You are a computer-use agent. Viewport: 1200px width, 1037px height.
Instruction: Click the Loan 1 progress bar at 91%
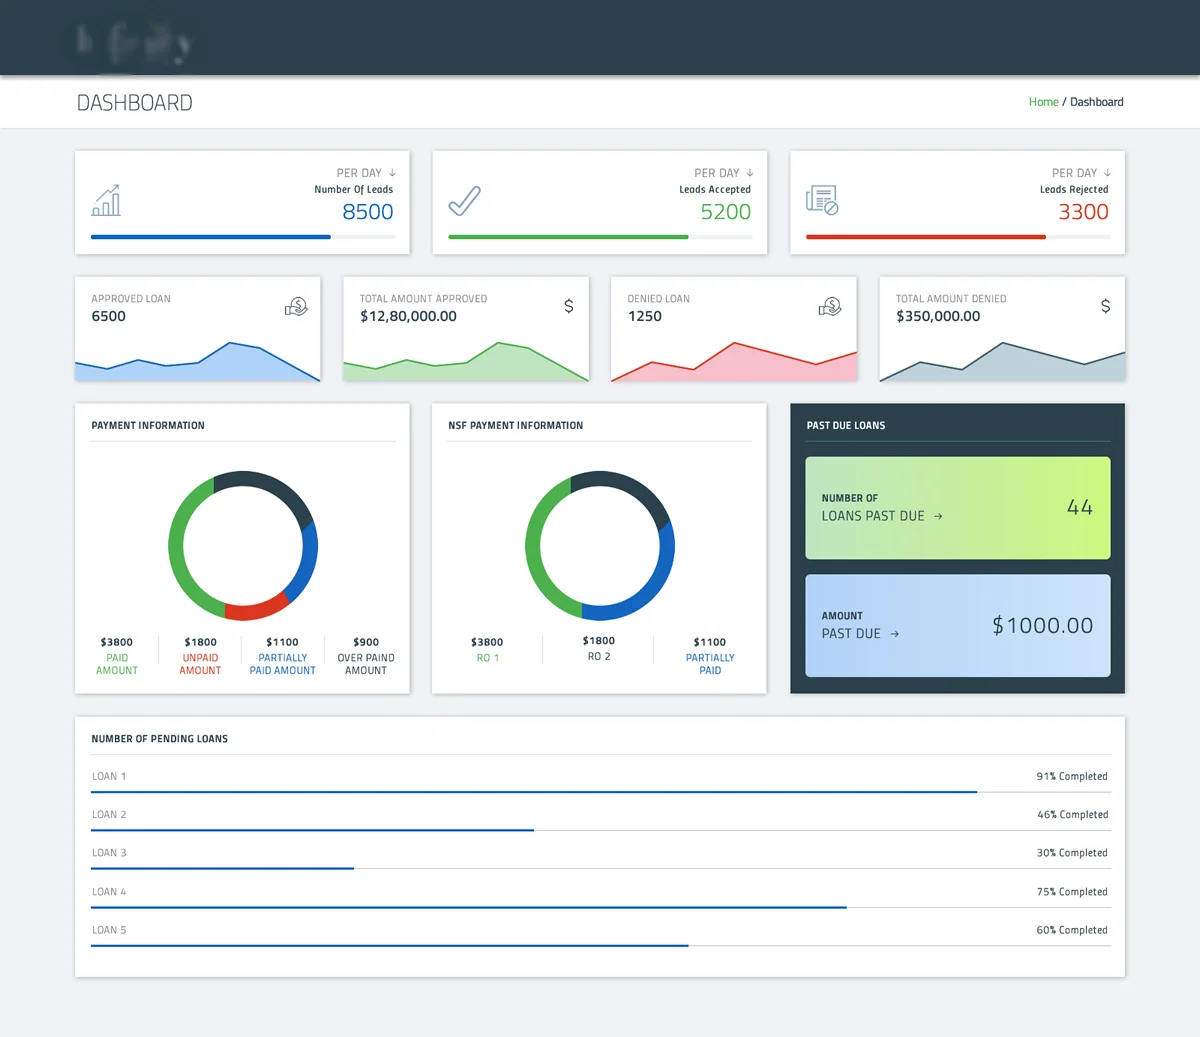(533, 792)
